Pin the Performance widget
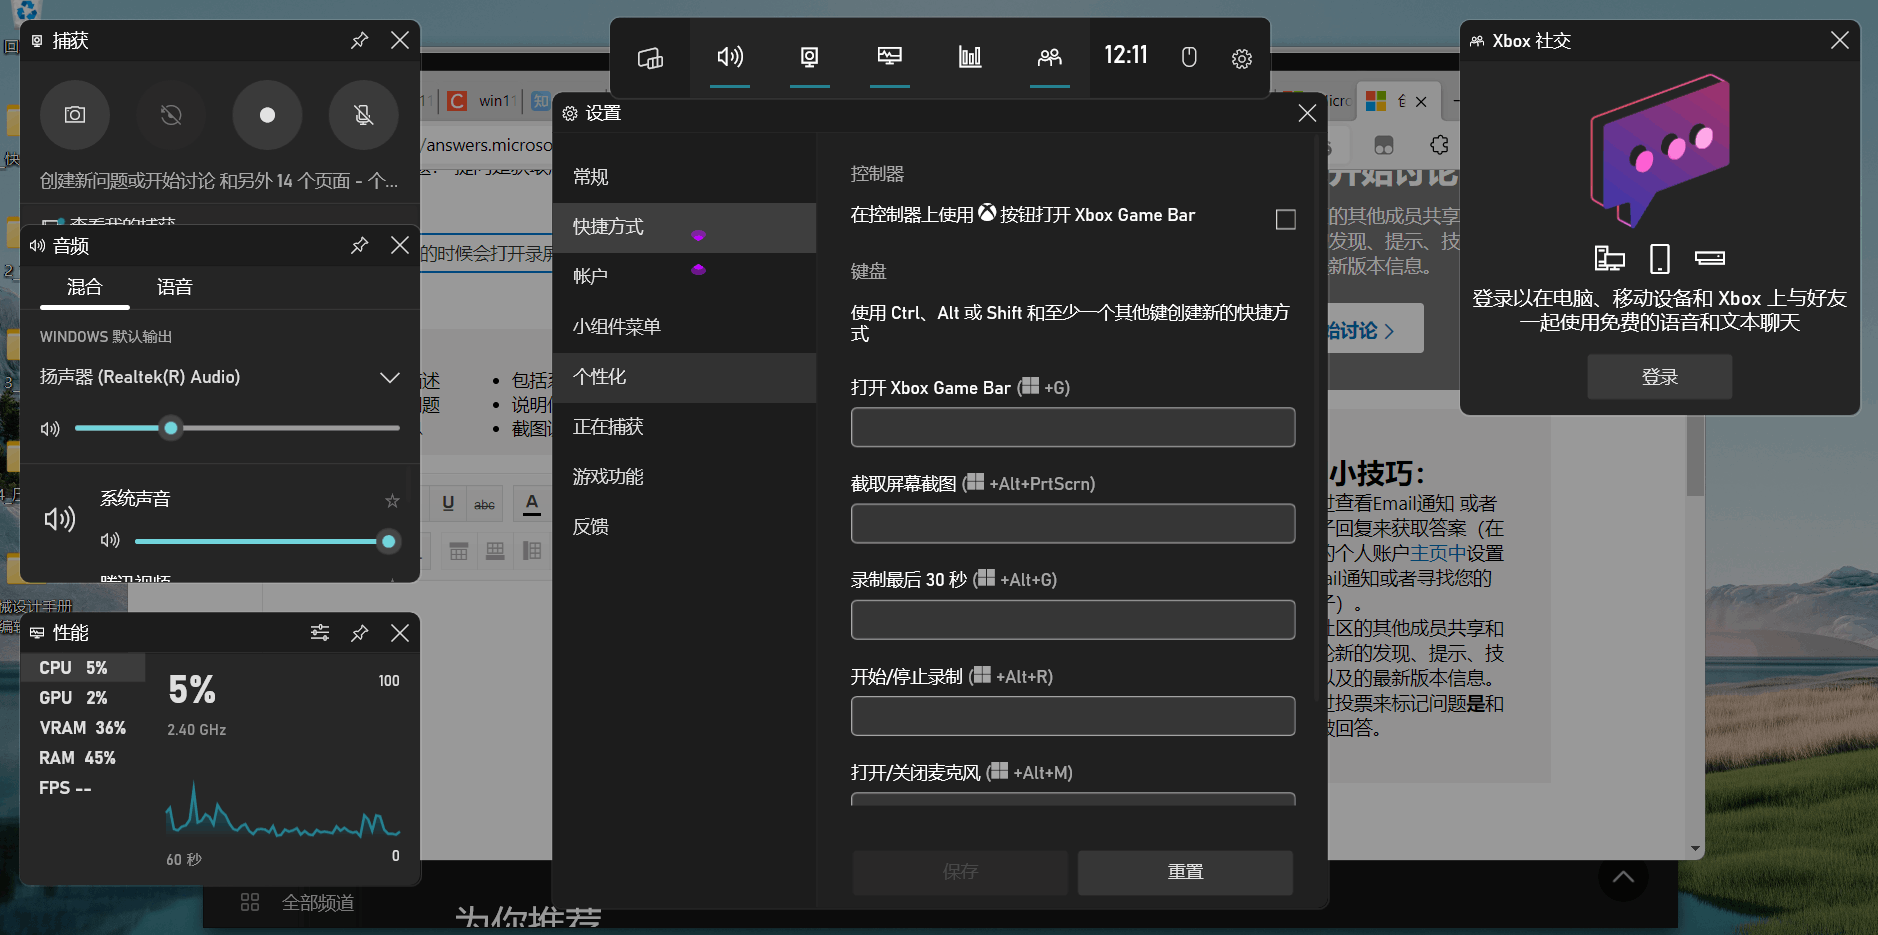 pos(360,633)
